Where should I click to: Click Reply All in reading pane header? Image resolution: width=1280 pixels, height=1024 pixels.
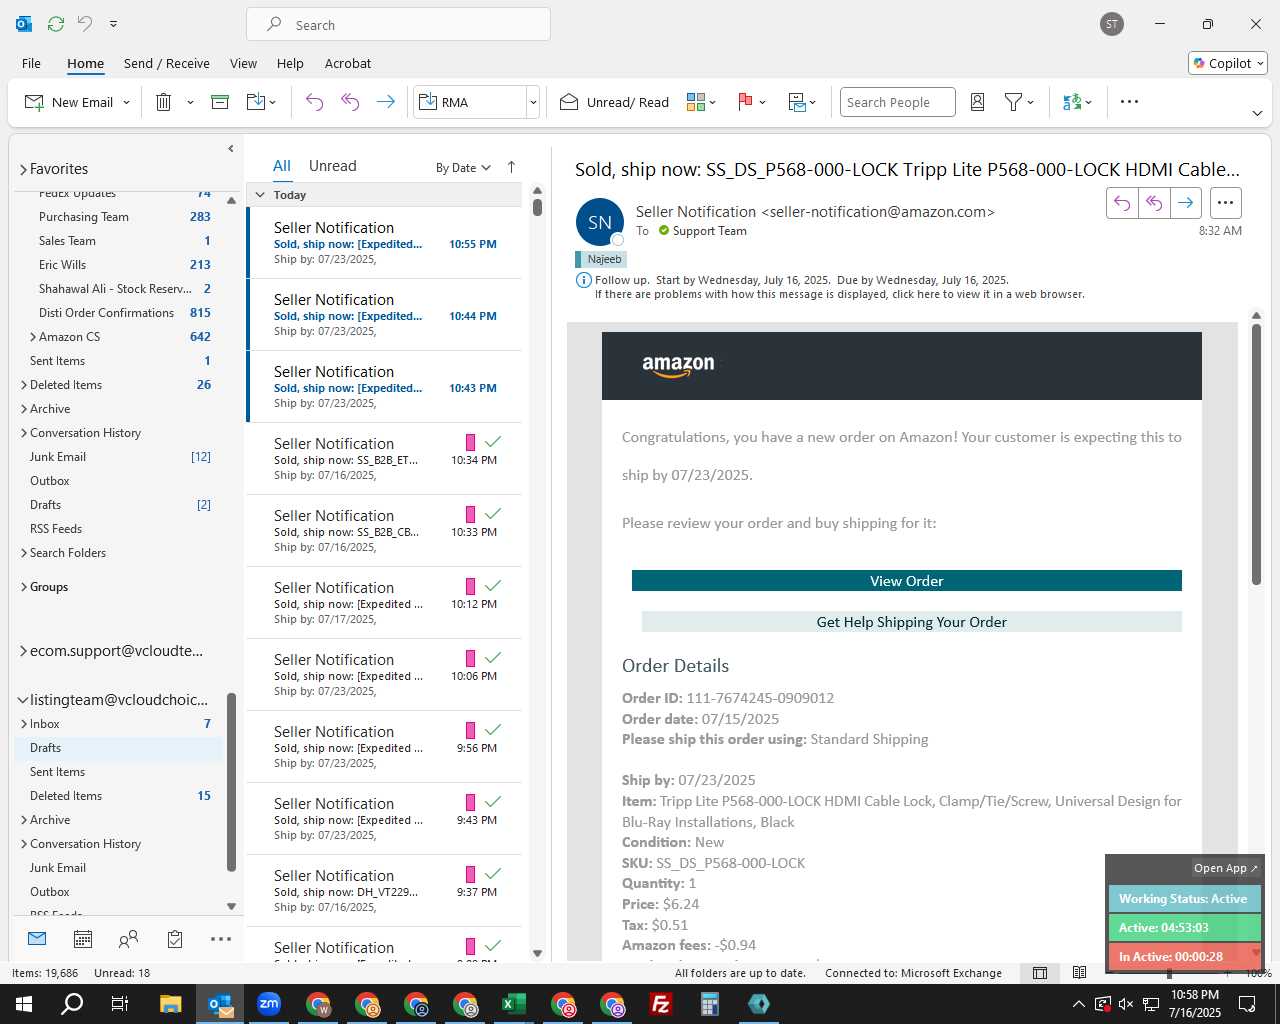pos(1154,203)
